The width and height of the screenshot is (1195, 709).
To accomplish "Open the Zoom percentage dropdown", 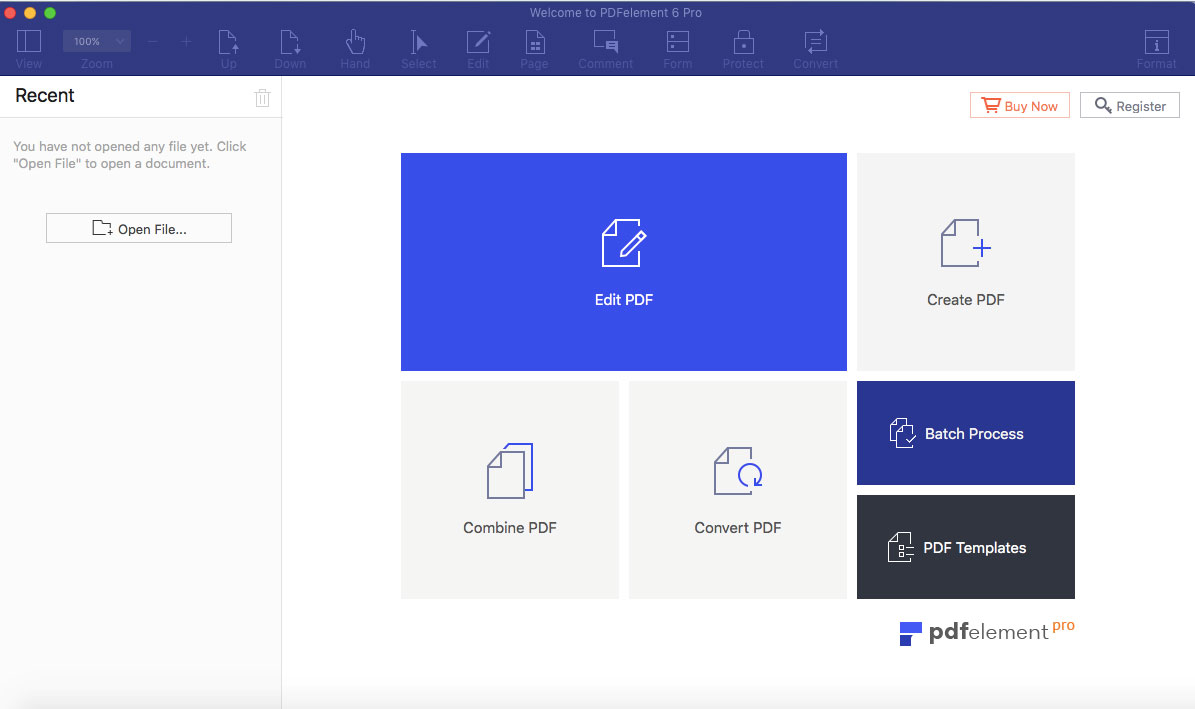I will [96, 41].
